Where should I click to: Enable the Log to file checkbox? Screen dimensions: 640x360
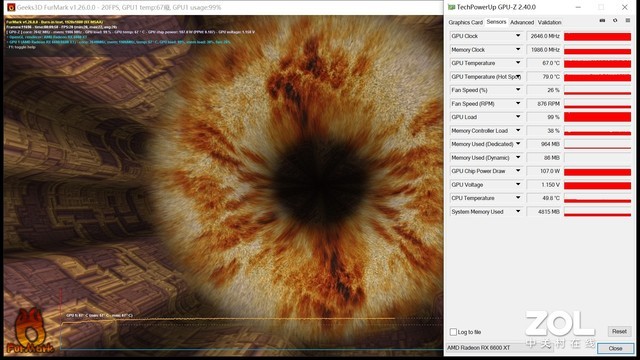453,332
